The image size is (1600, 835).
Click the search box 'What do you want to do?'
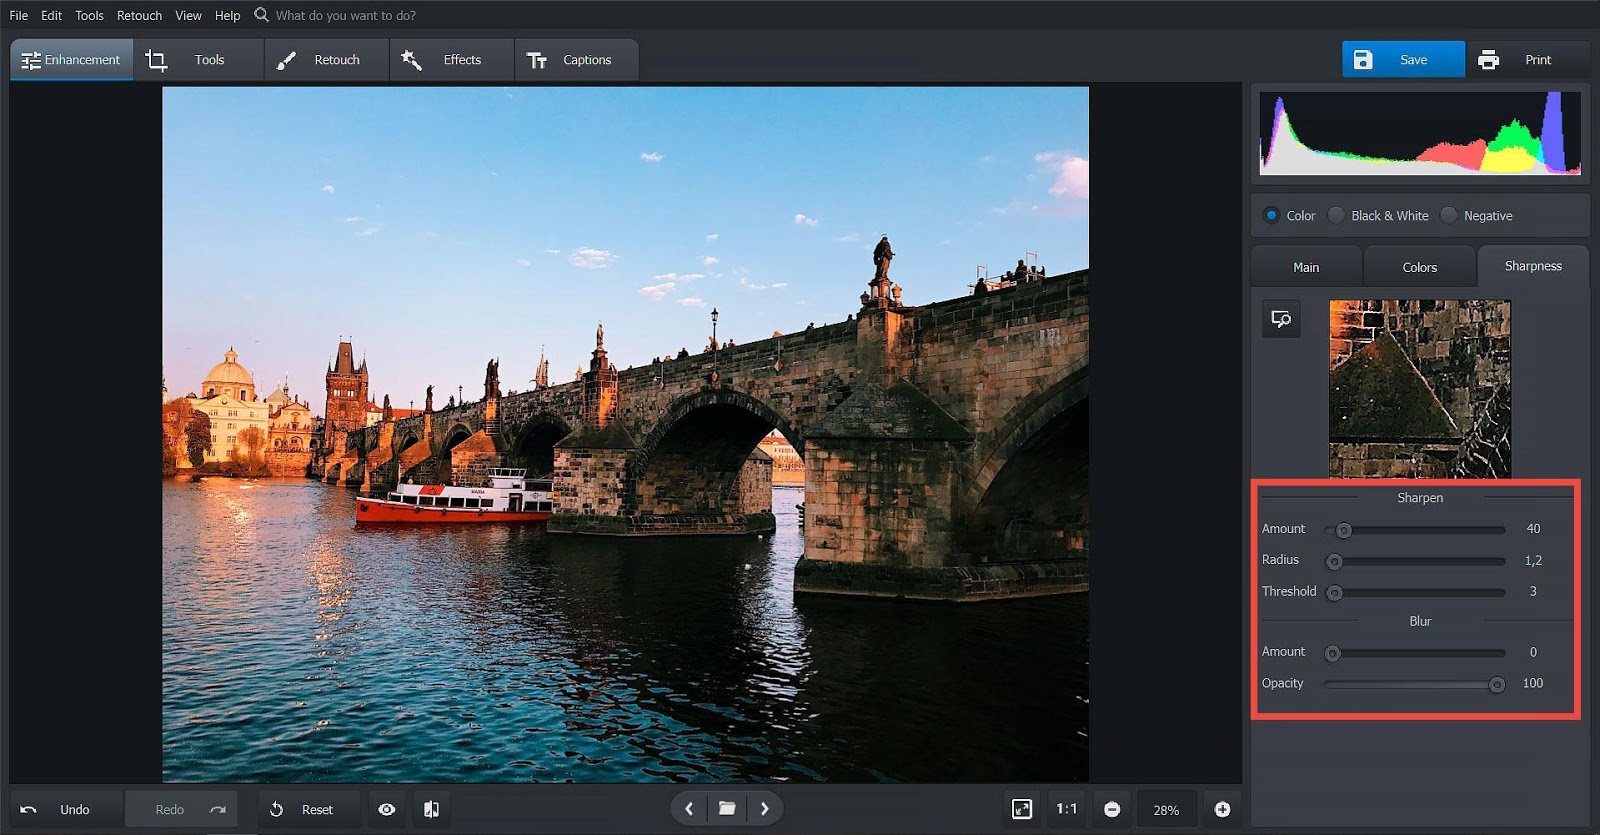(345, 15)
